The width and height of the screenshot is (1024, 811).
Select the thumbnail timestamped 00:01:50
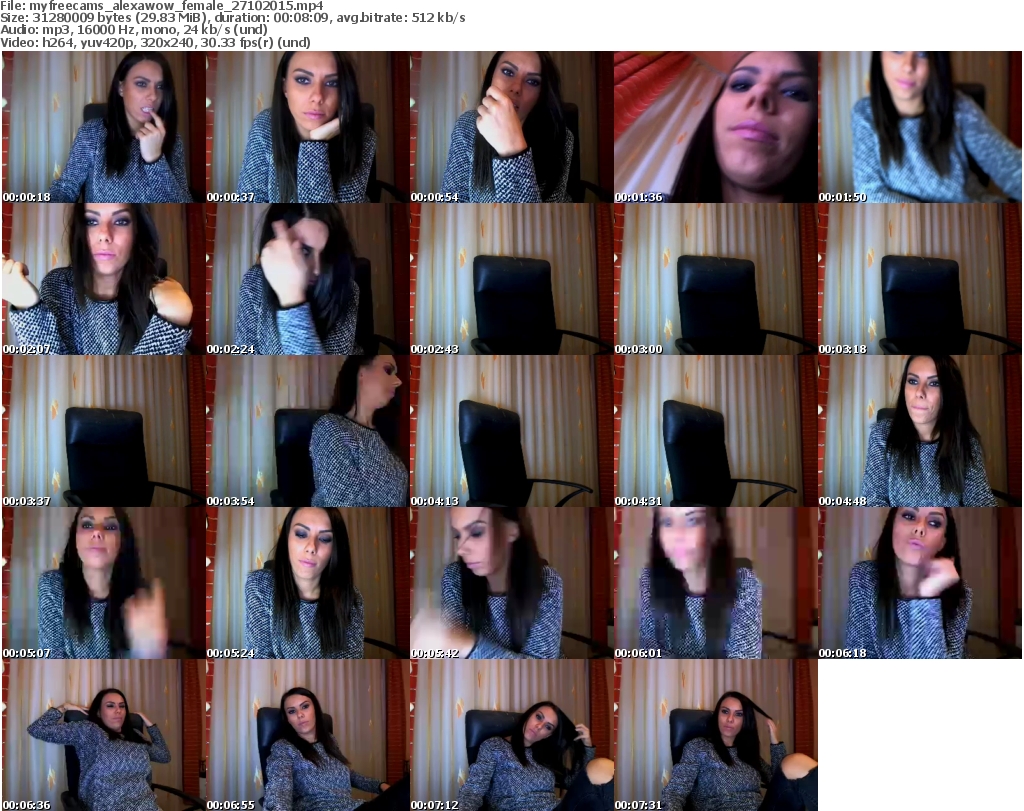click(x=920, y=127)
